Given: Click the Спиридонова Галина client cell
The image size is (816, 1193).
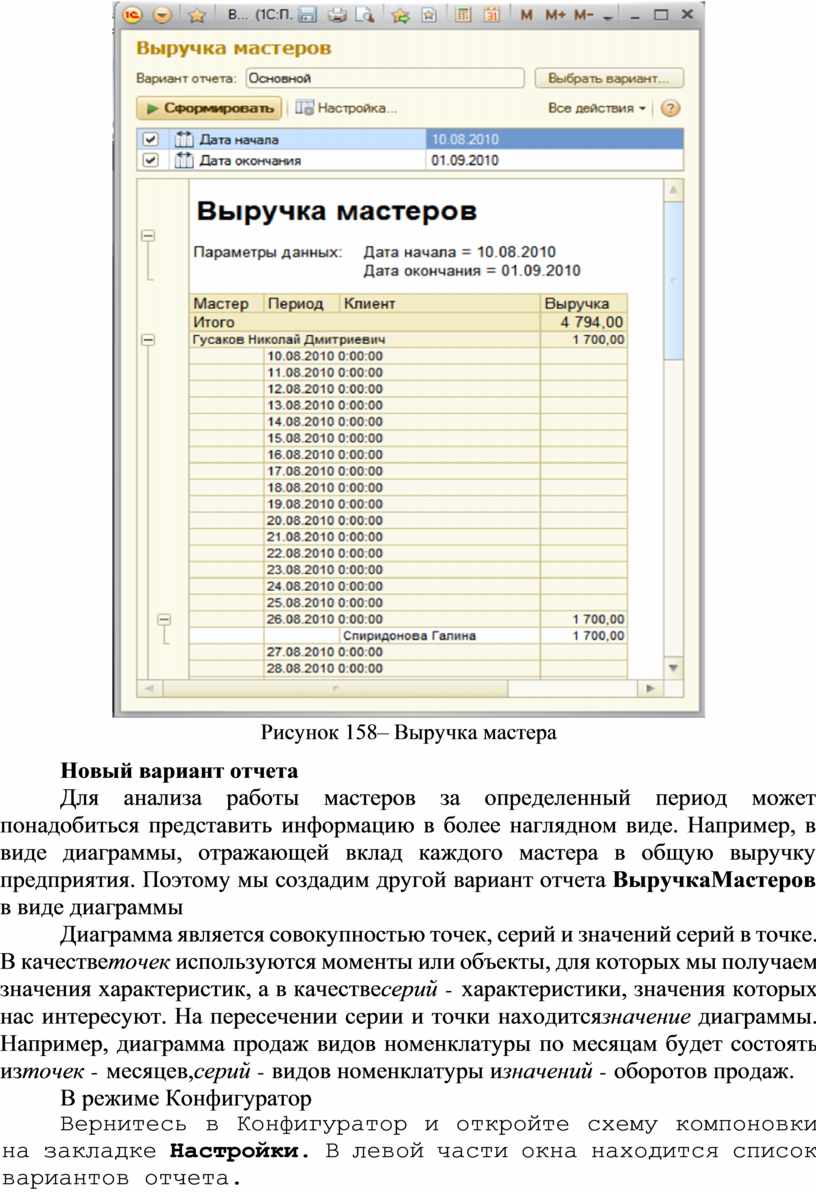Looking at the screenshot, I should coord(440,635).
